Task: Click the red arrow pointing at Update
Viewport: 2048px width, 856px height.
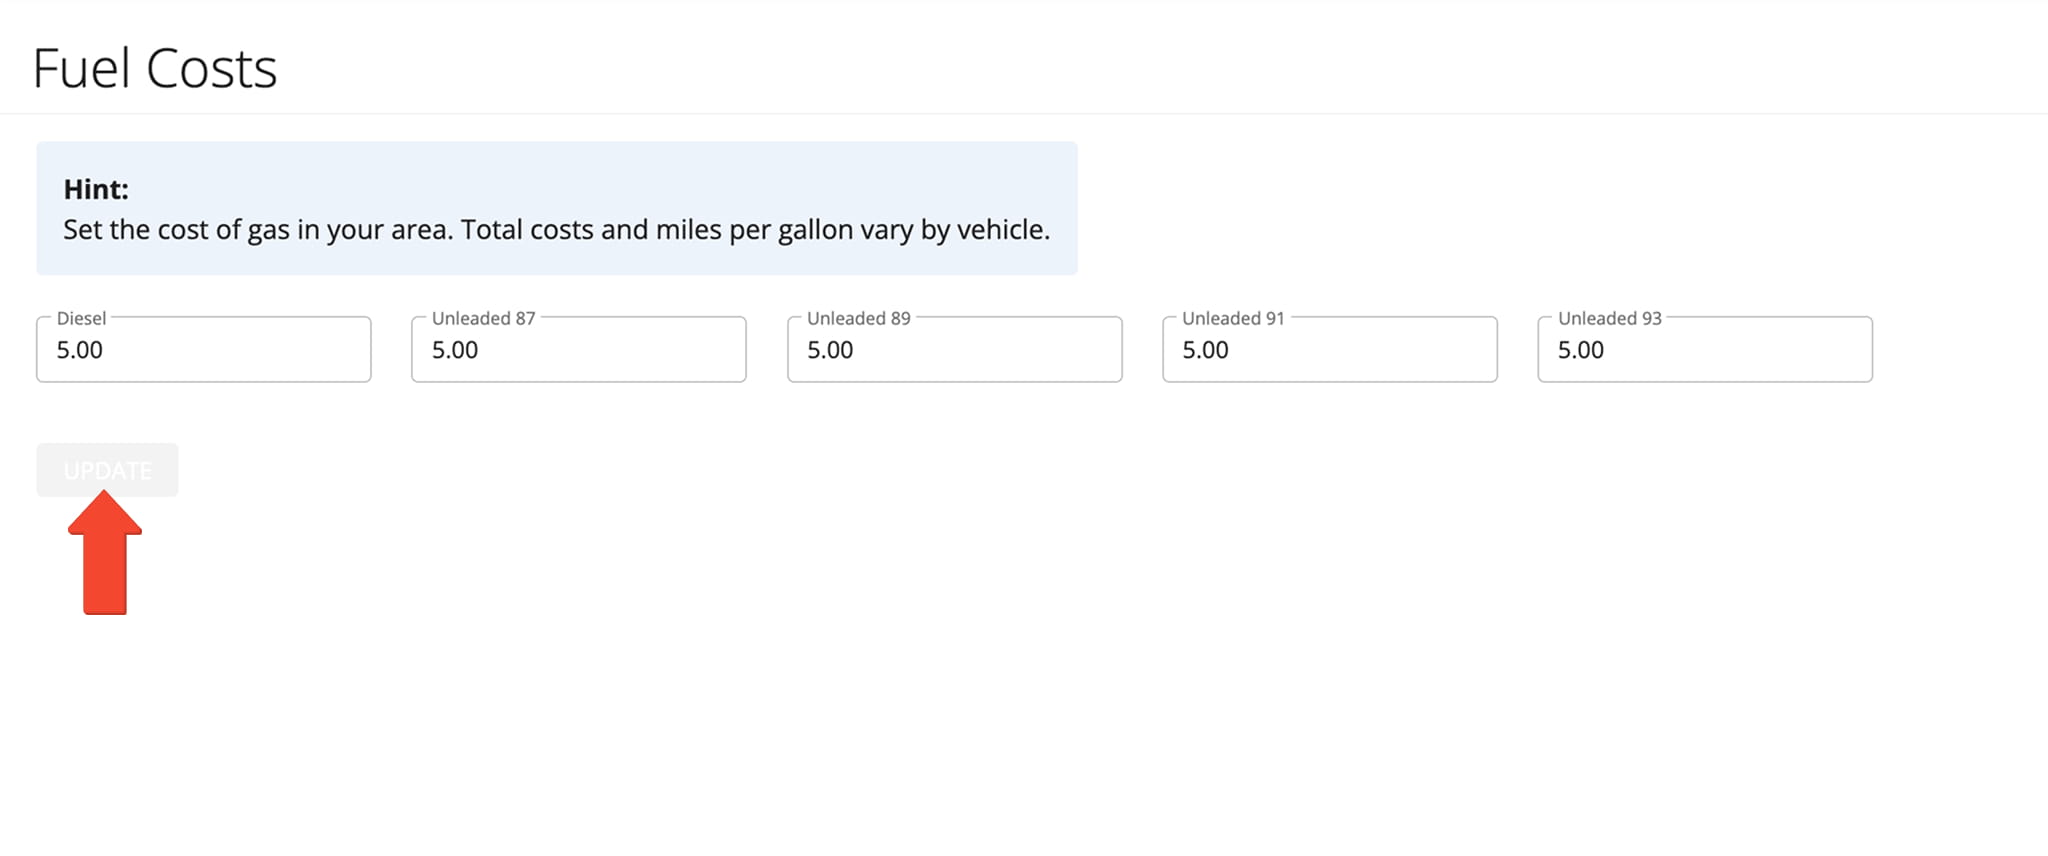Action: tap(105, 552)
